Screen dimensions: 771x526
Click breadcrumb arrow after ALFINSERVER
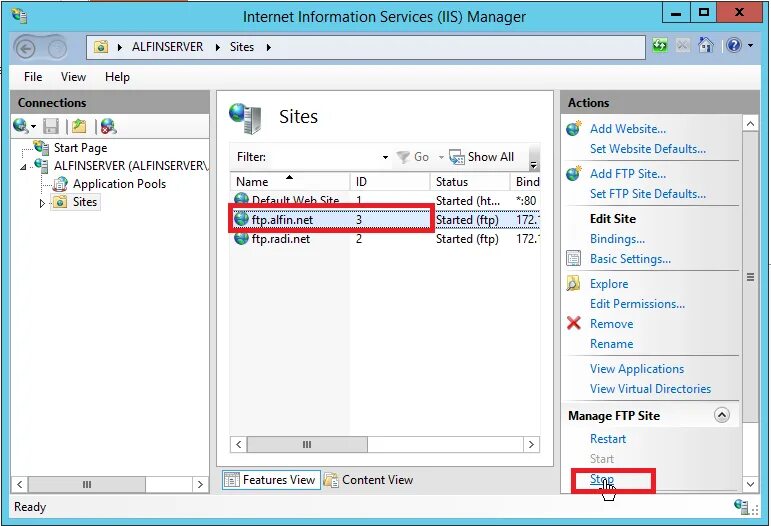click(x=217, y=47)
